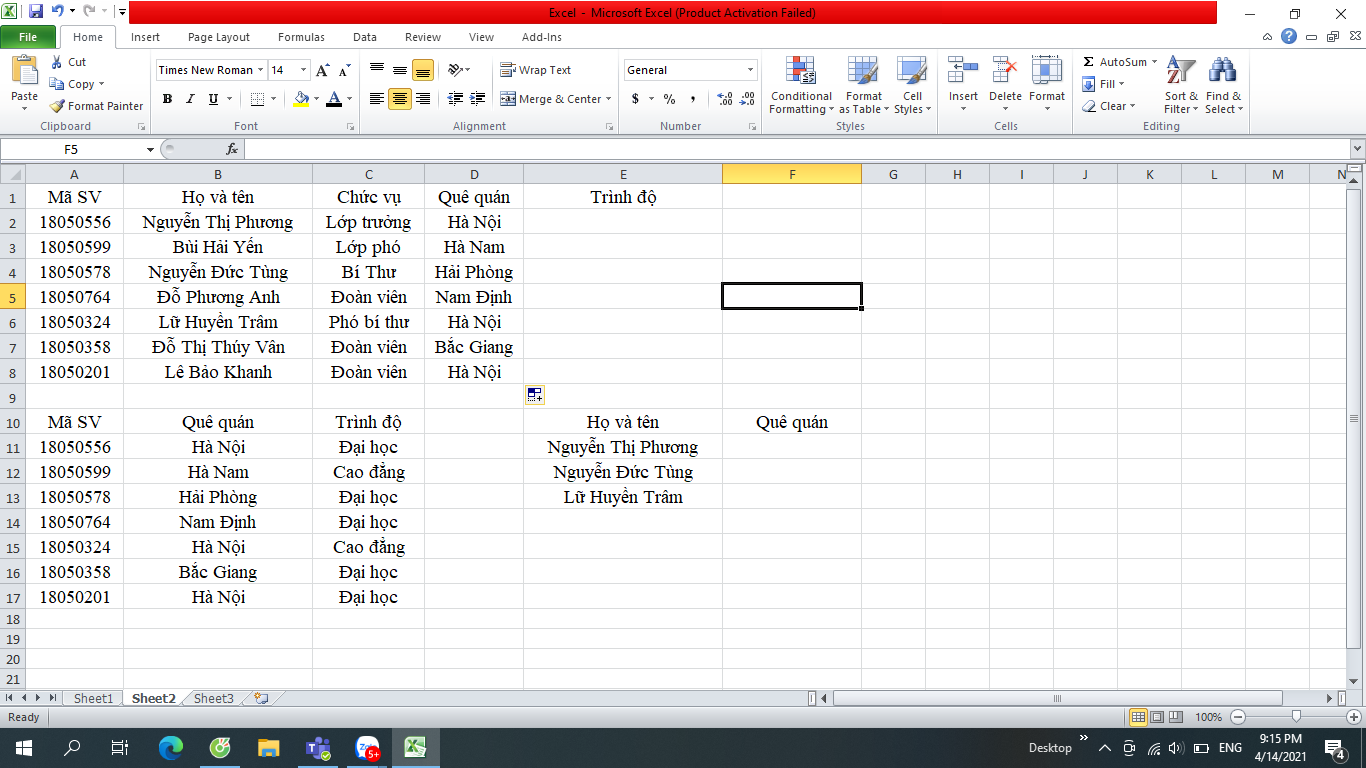Click the Auto Fill Options button near E9
The height and width of the screenshot is (768, 1366).
534,395
